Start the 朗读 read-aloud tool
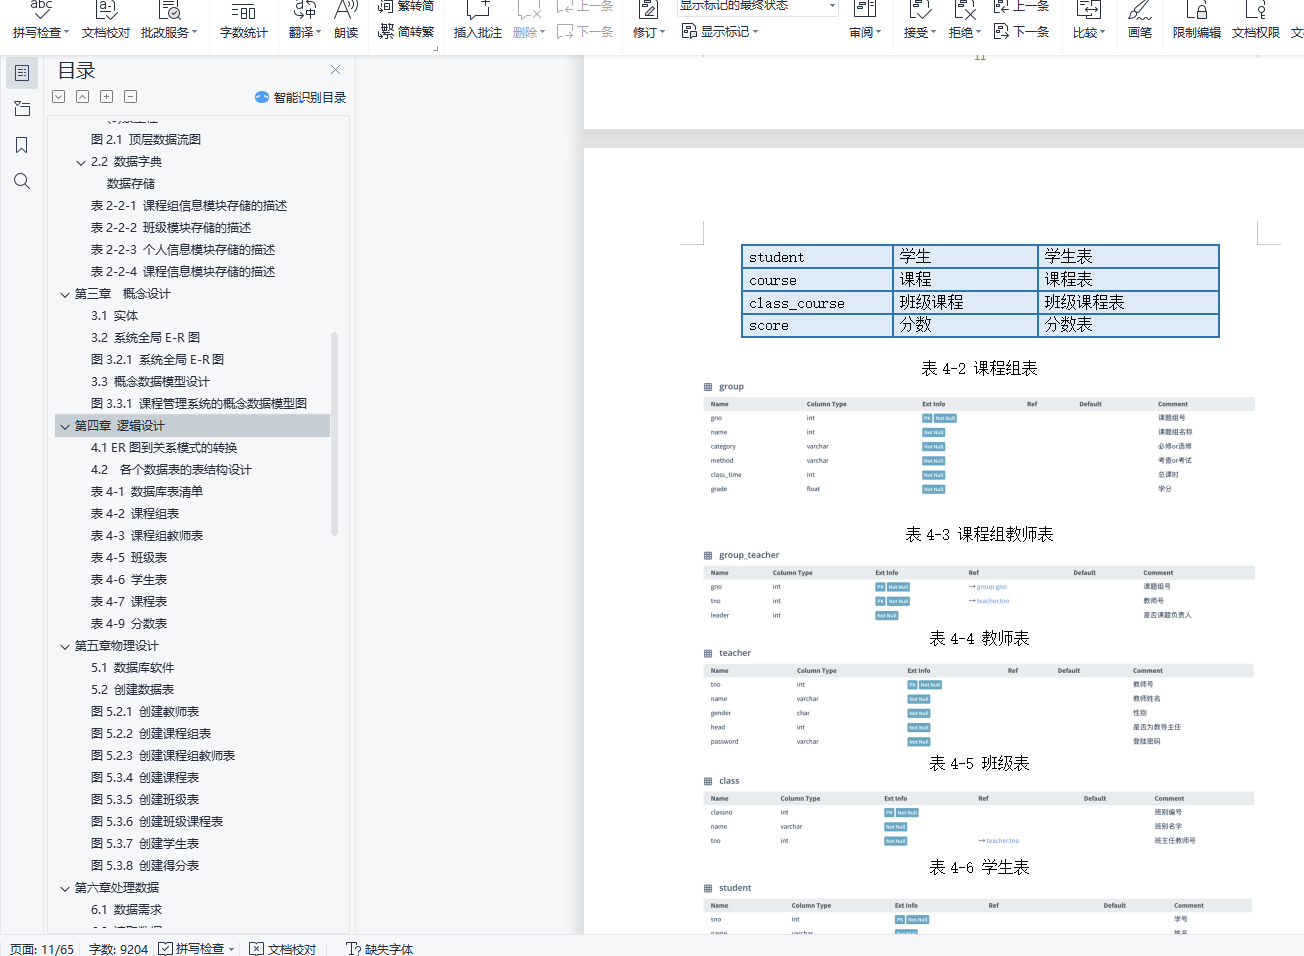Screen dimensions: 1304x956 [346, 20]
